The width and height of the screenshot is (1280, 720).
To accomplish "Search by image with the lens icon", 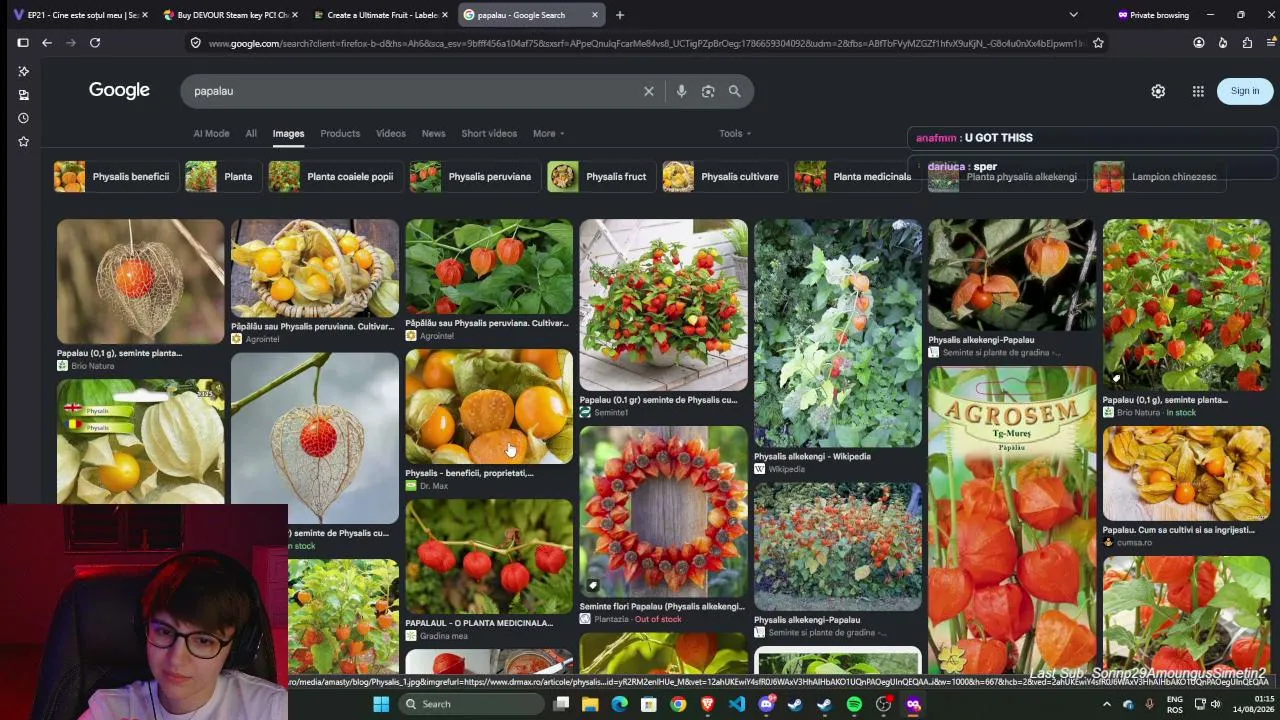I will (708, 91).
